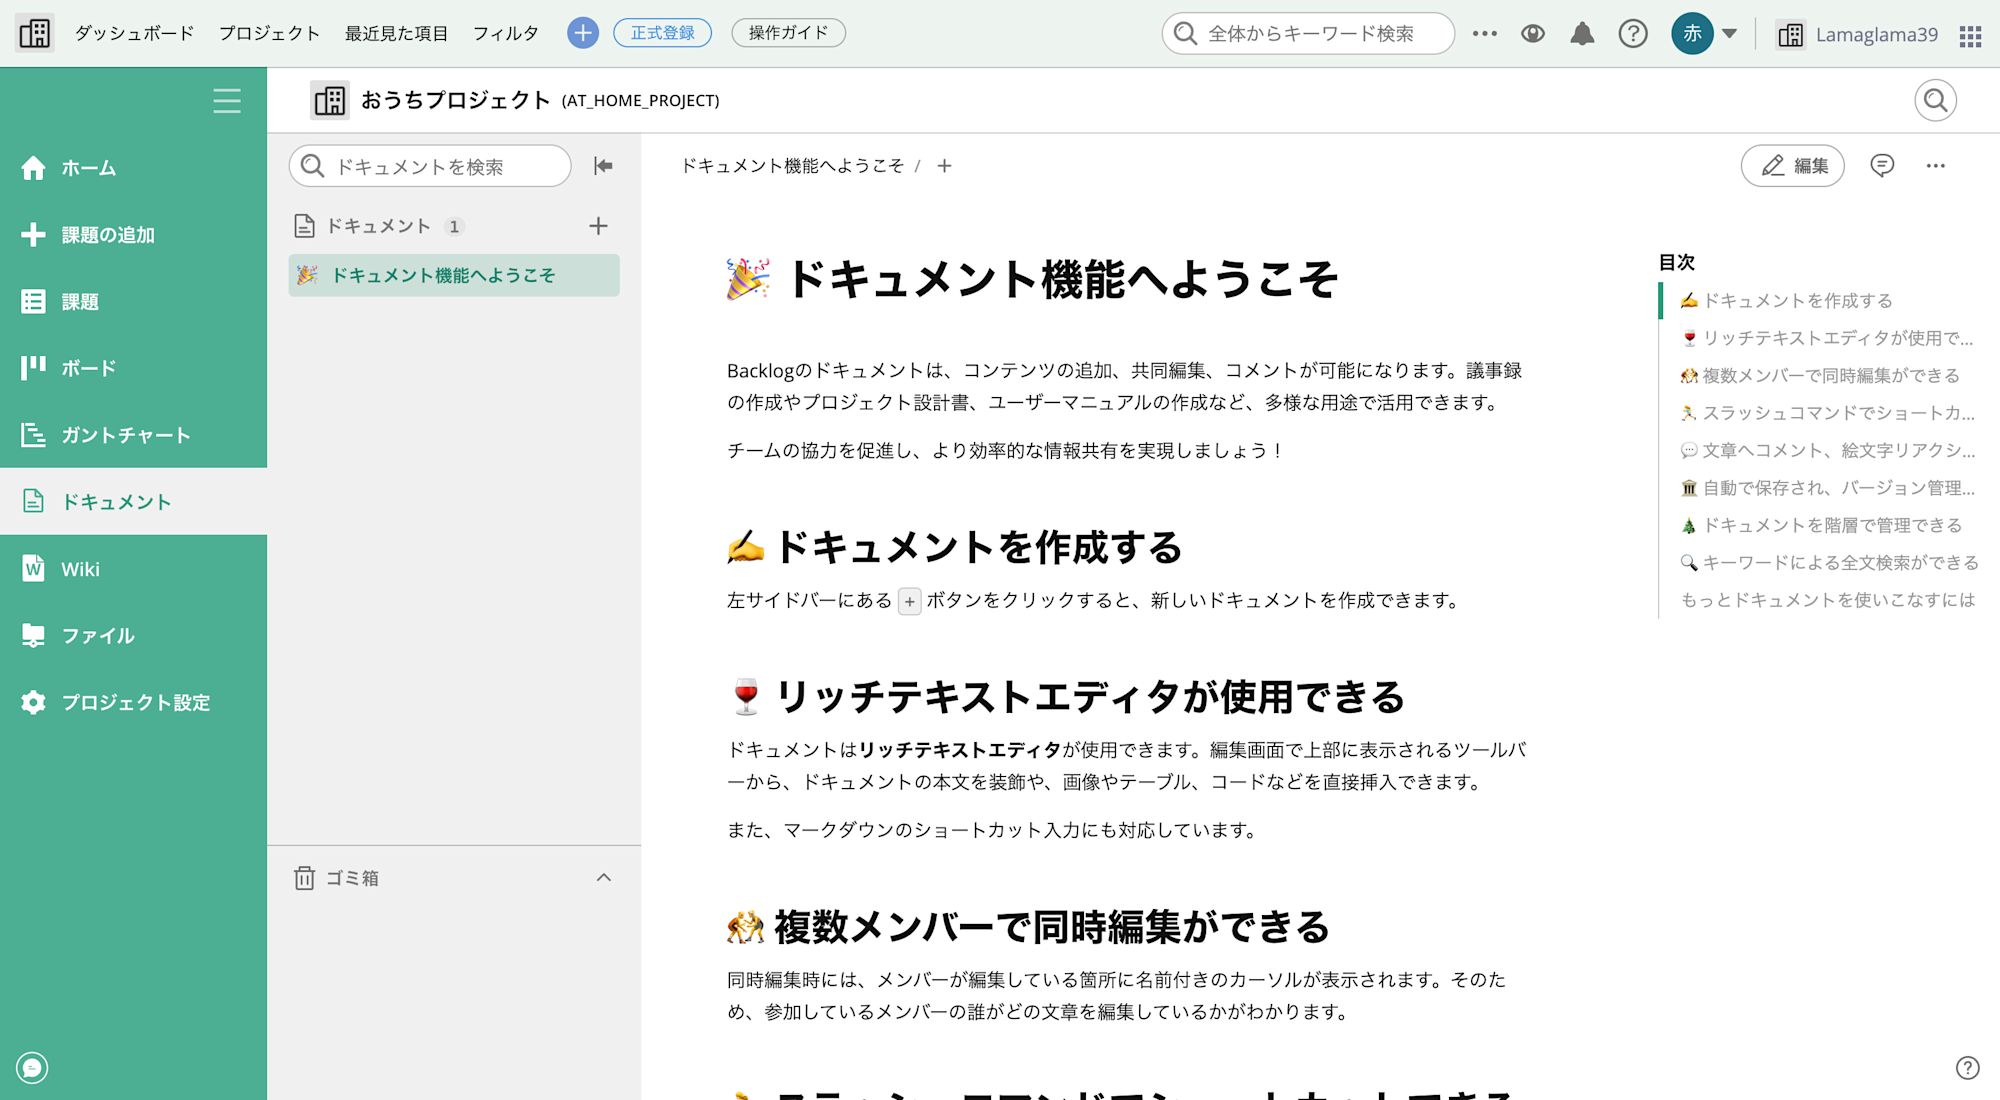Open the comment icon next to 編集
This screenshot has height=1100, width=2000.
(x=1881, y=165)
